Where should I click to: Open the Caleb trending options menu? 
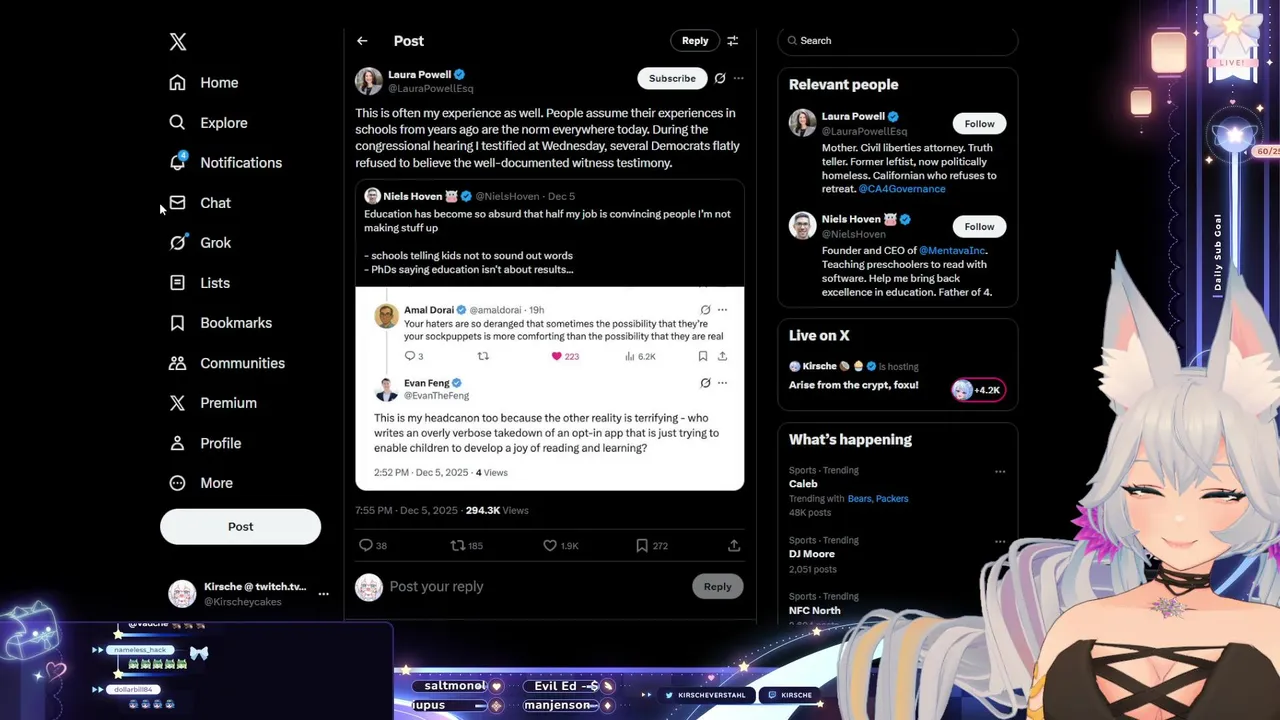[1000, 472]
